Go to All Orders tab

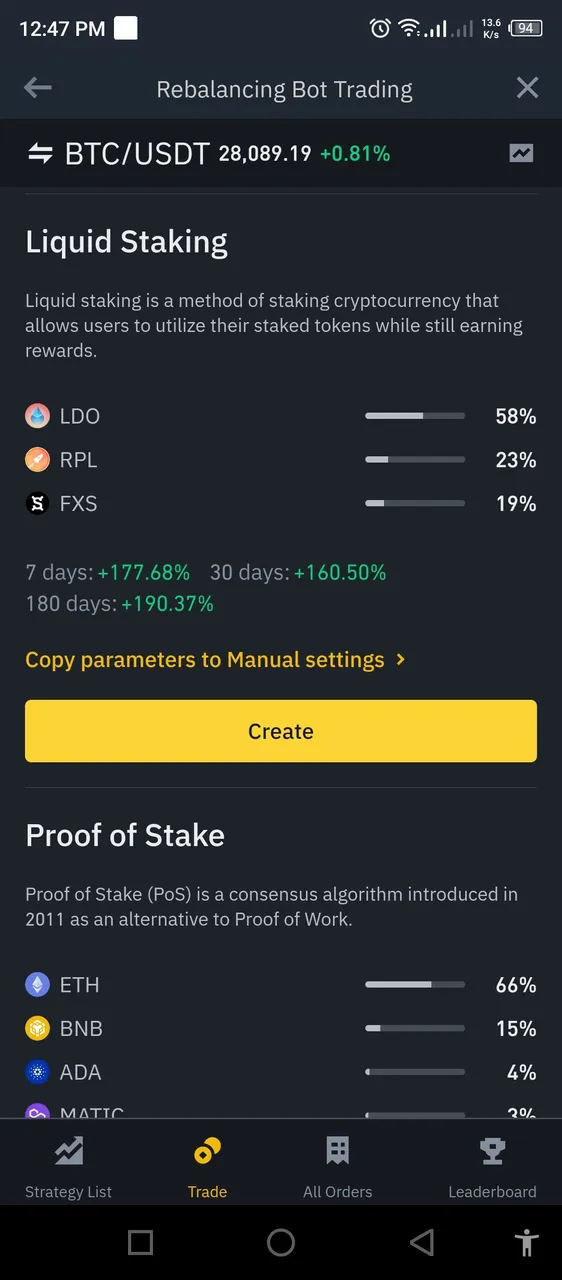[x=338, y=1168]
